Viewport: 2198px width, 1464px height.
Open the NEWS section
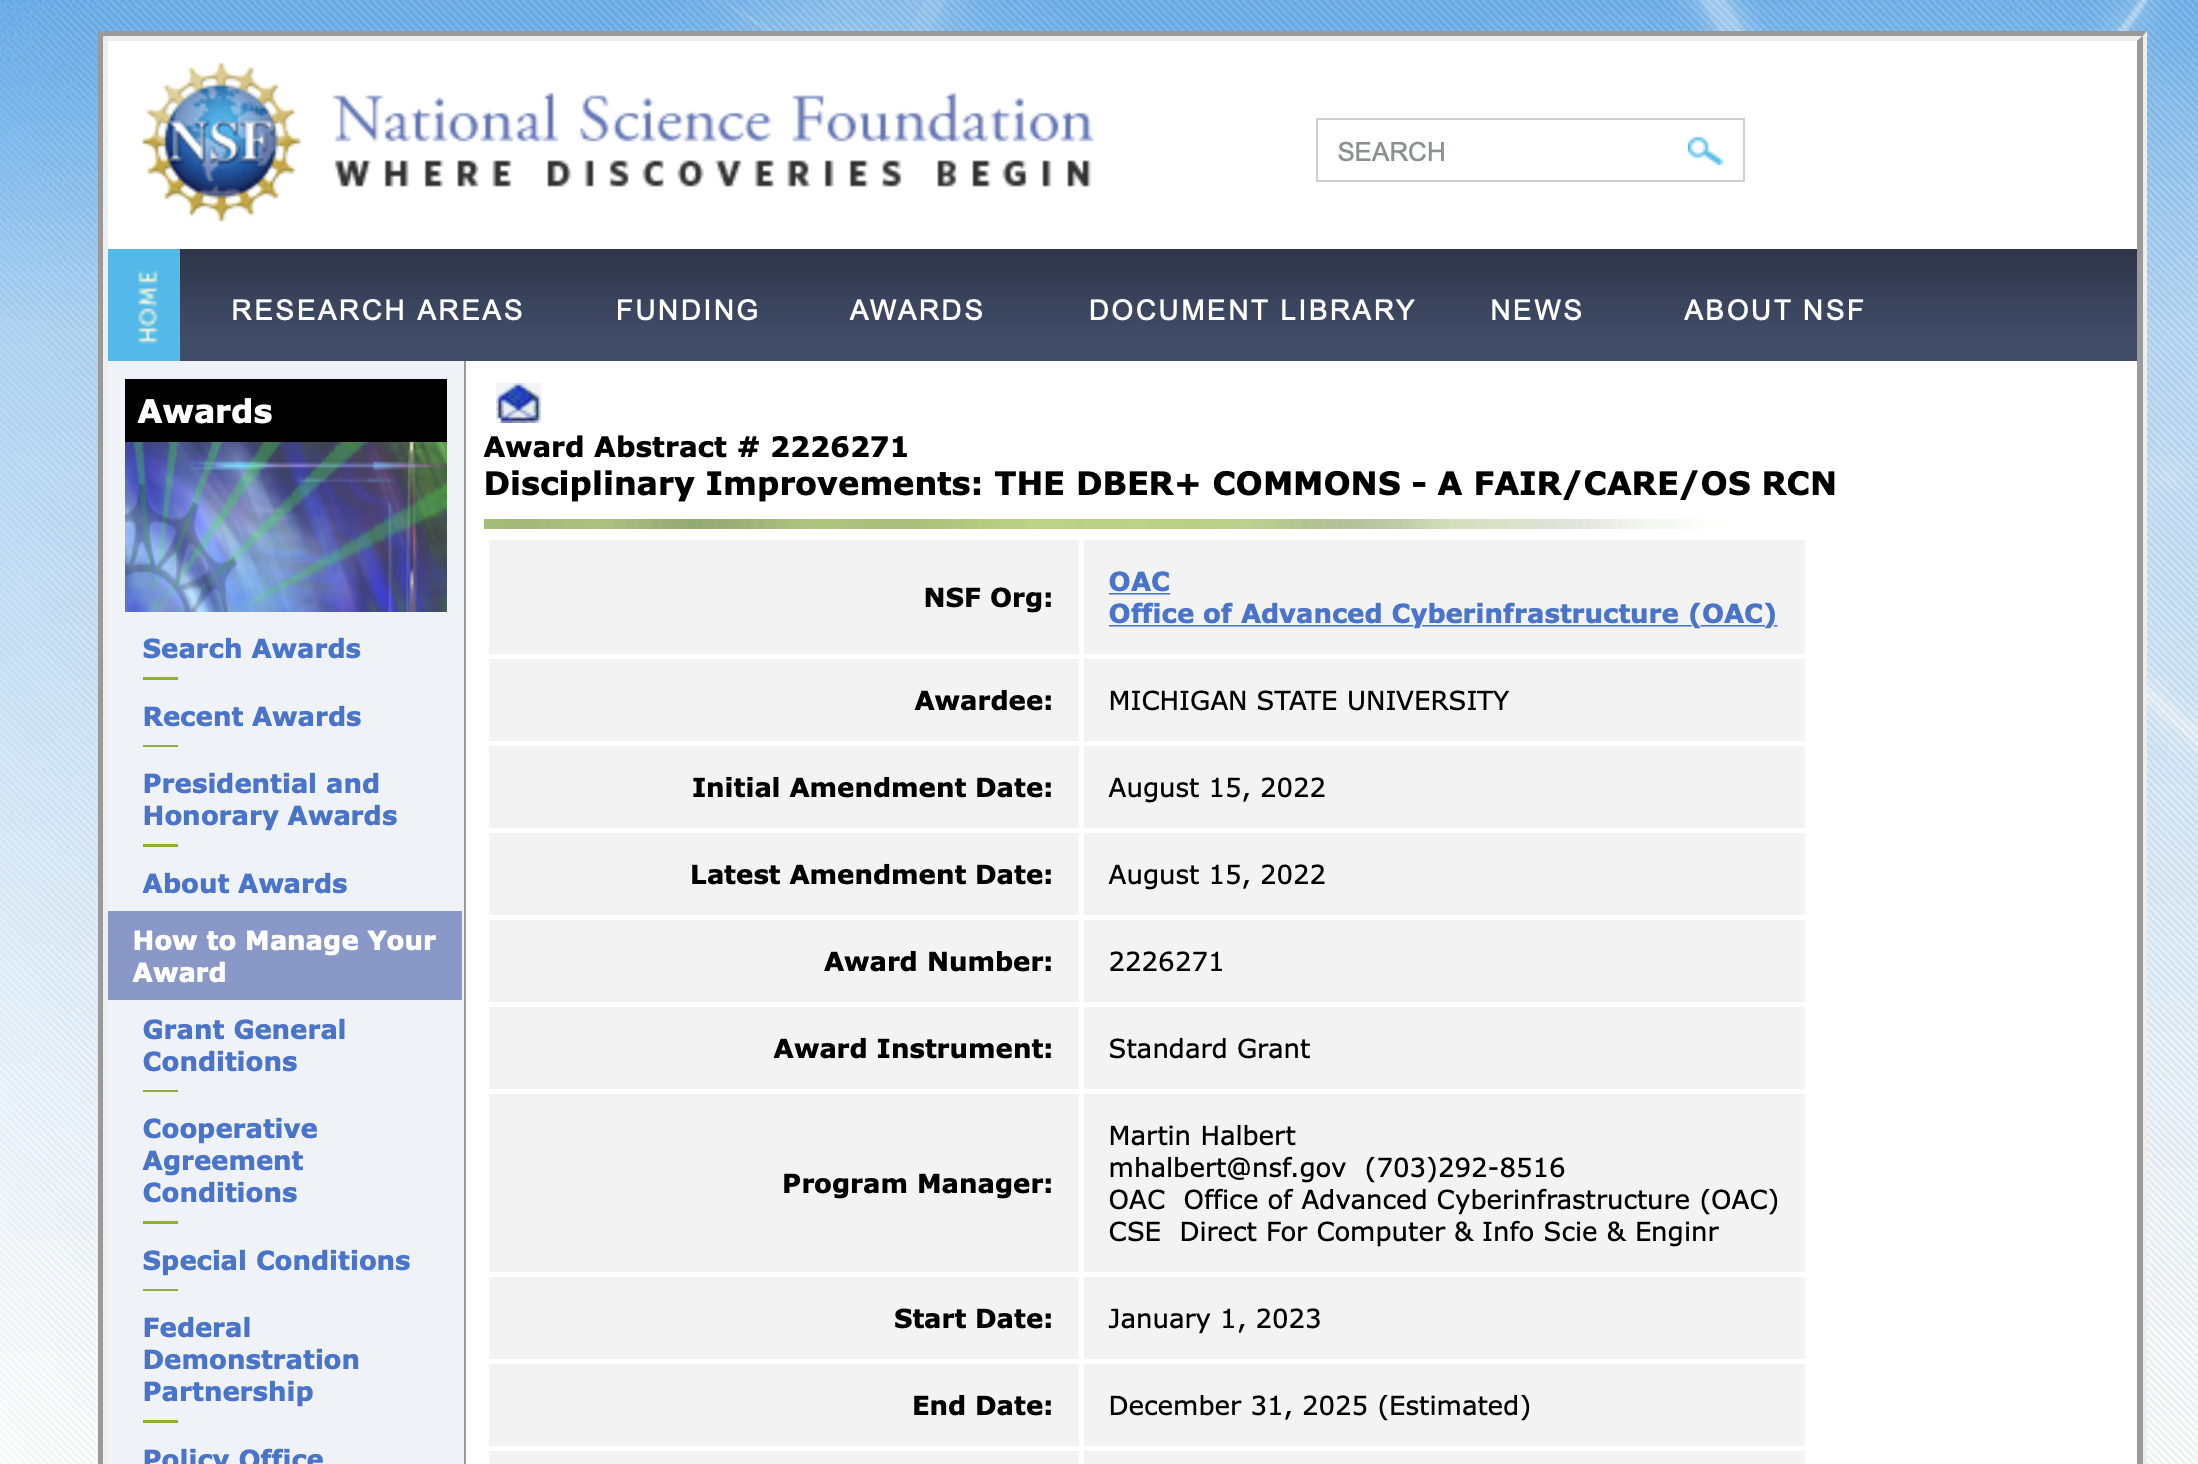click(x=1536, y=309)
